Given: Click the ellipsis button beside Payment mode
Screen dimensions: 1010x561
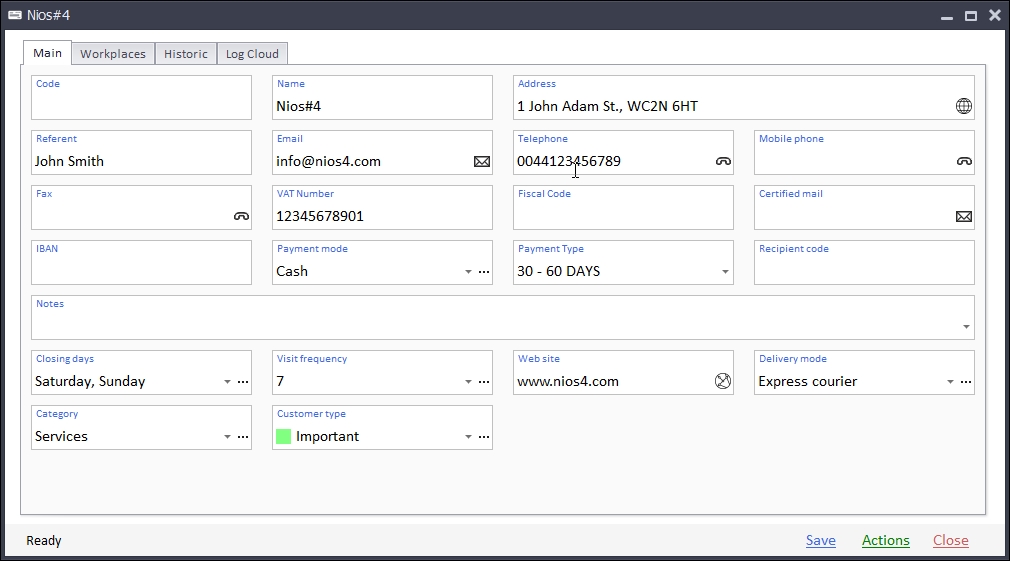Looking at the screenshot, I should coord(484,271).
